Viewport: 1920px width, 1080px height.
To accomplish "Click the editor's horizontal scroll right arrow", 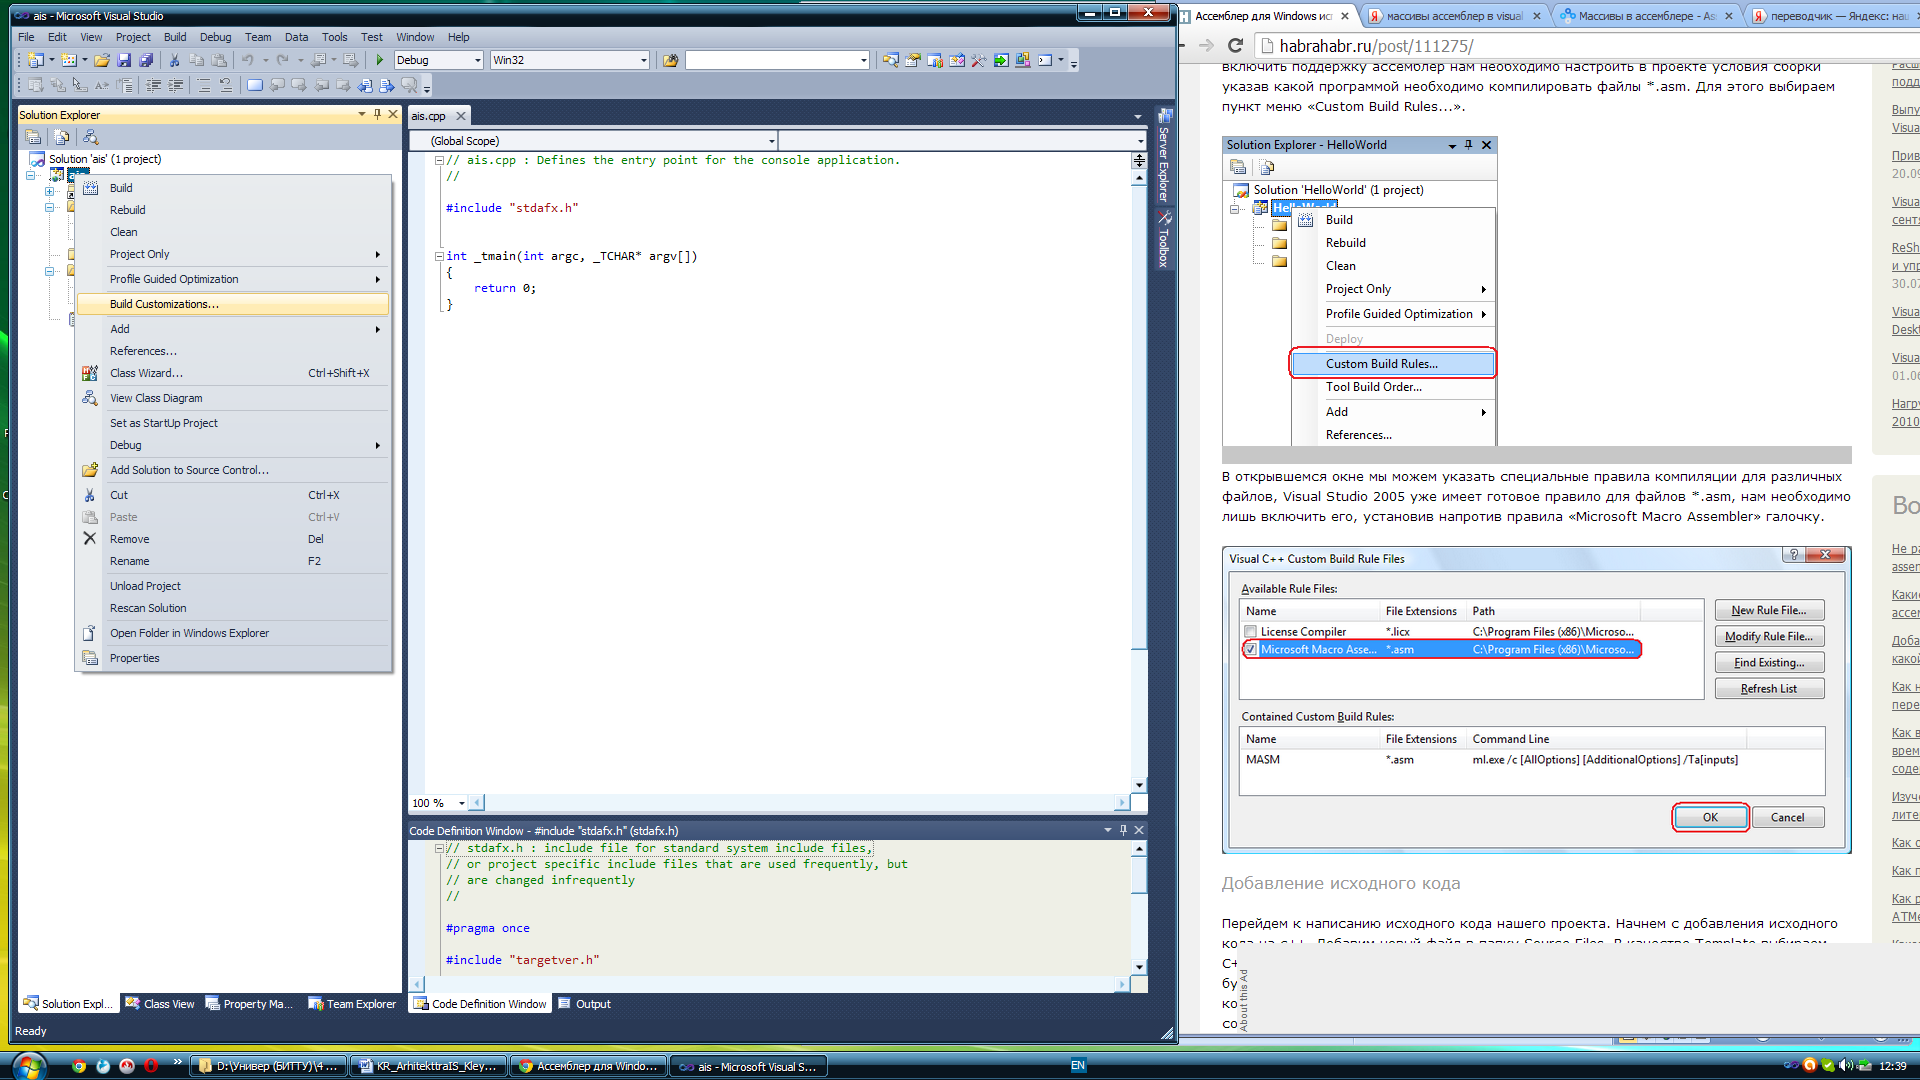I will 1121,803.
